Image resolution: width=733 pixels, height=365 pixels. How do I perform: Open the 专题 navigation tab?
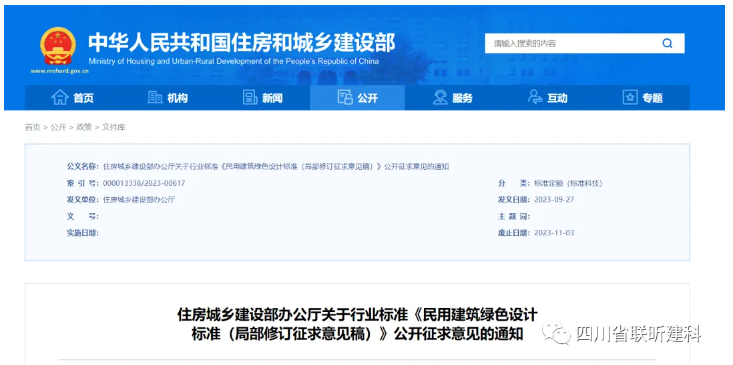click(x=642, y=98)
